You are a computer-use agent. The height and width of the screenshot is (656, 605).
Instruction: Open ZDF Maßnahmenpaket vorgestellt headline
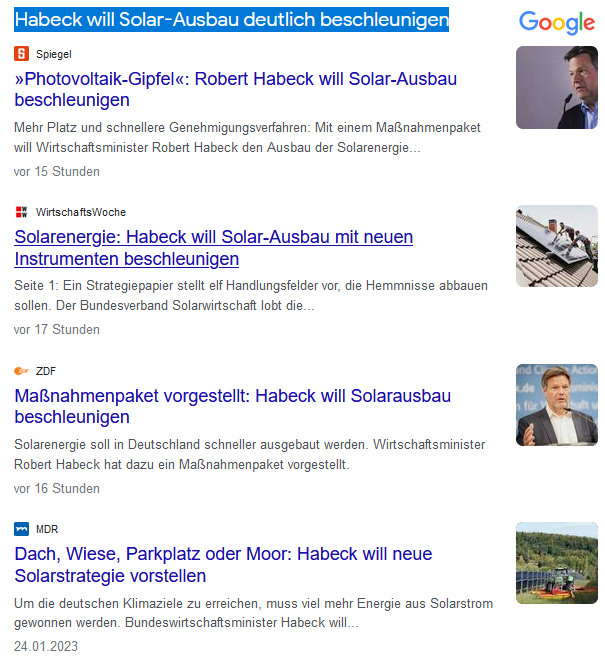point(232,406)
